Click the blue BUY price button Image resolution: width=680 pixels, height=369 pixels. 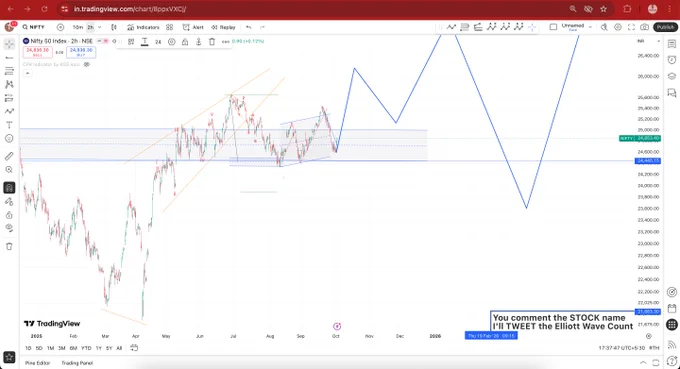[x=81, y=52]
